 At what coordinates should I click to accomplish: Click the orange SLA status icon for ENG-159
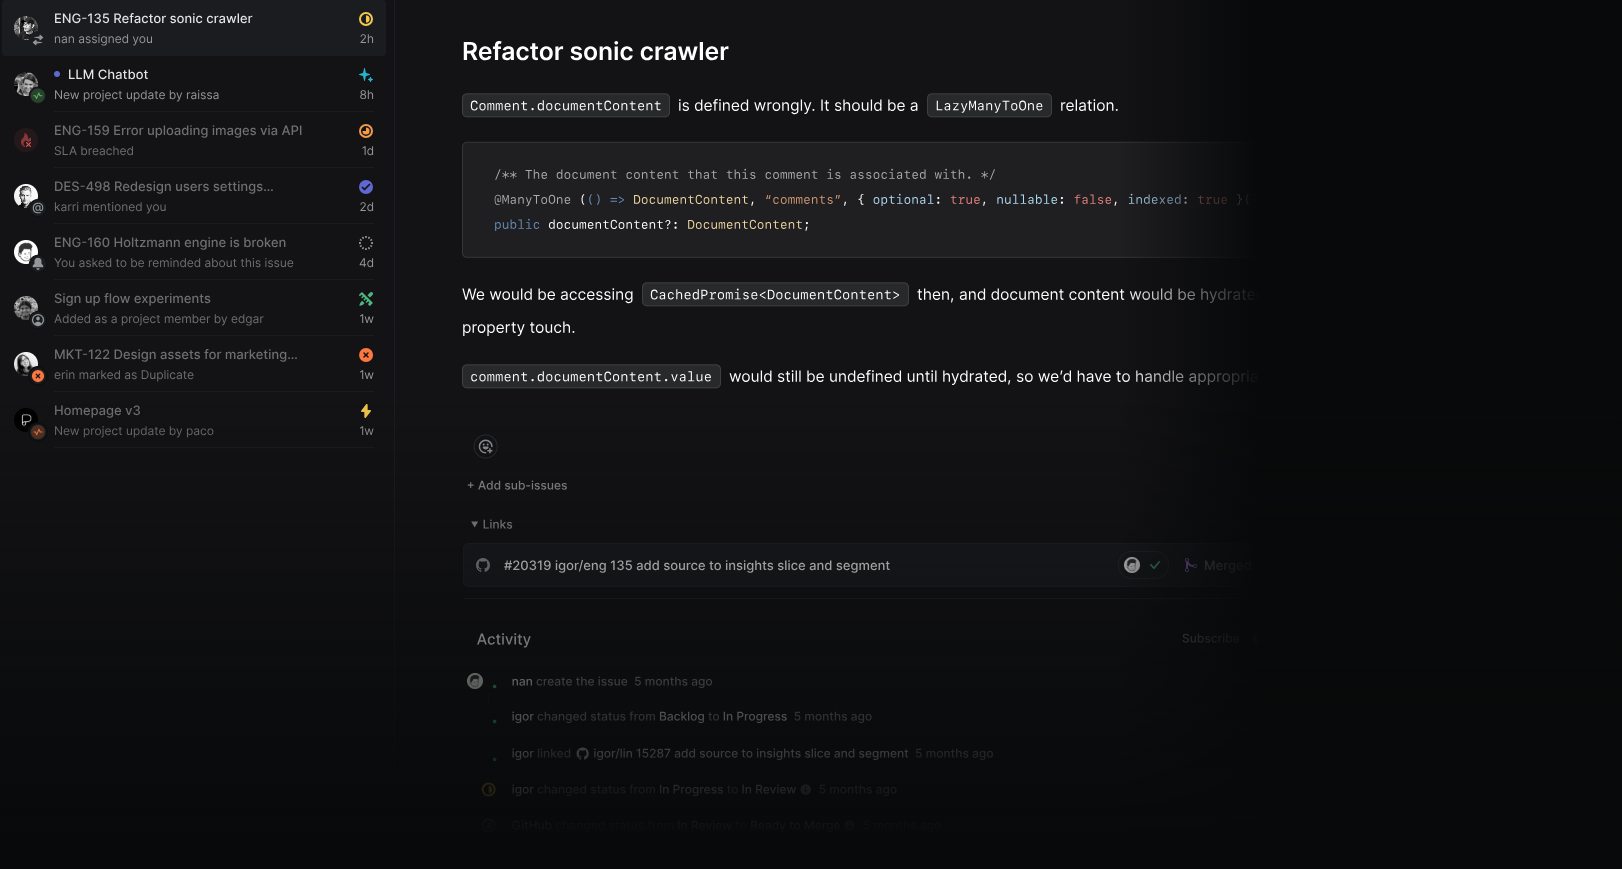tap(366, 131)
